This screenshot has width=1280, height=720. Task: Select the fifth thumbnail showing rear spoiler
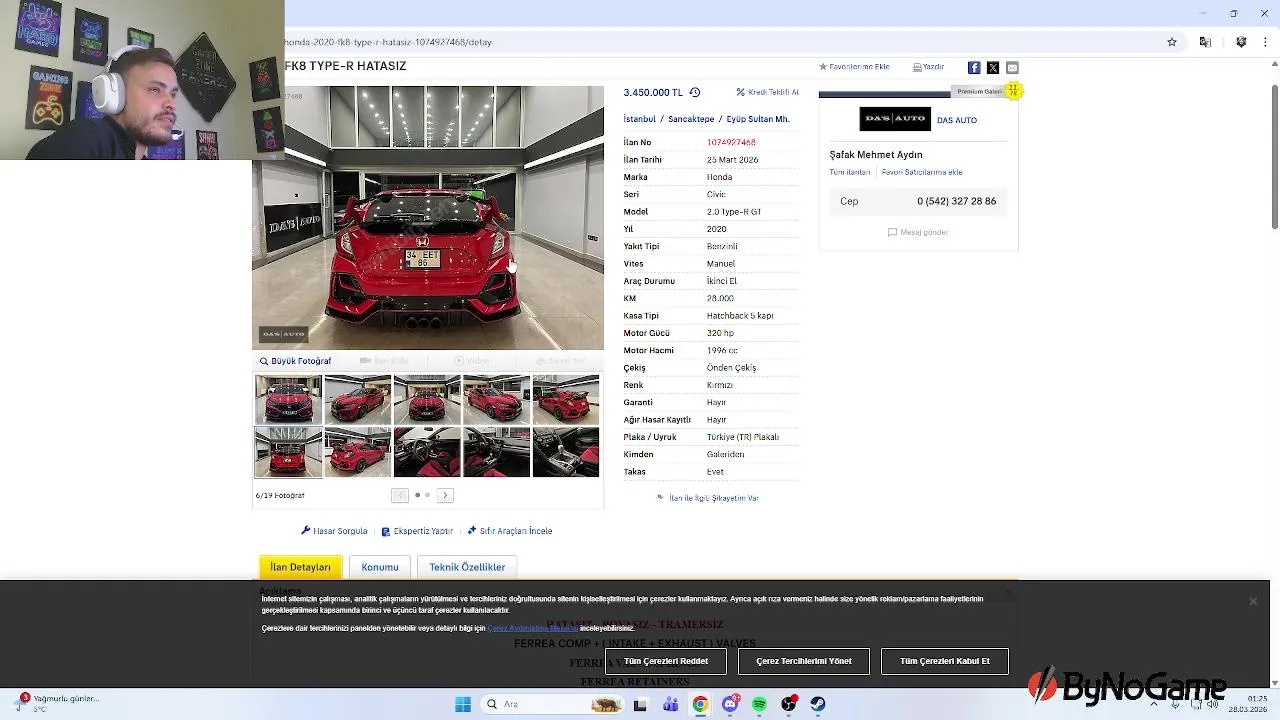566,399
